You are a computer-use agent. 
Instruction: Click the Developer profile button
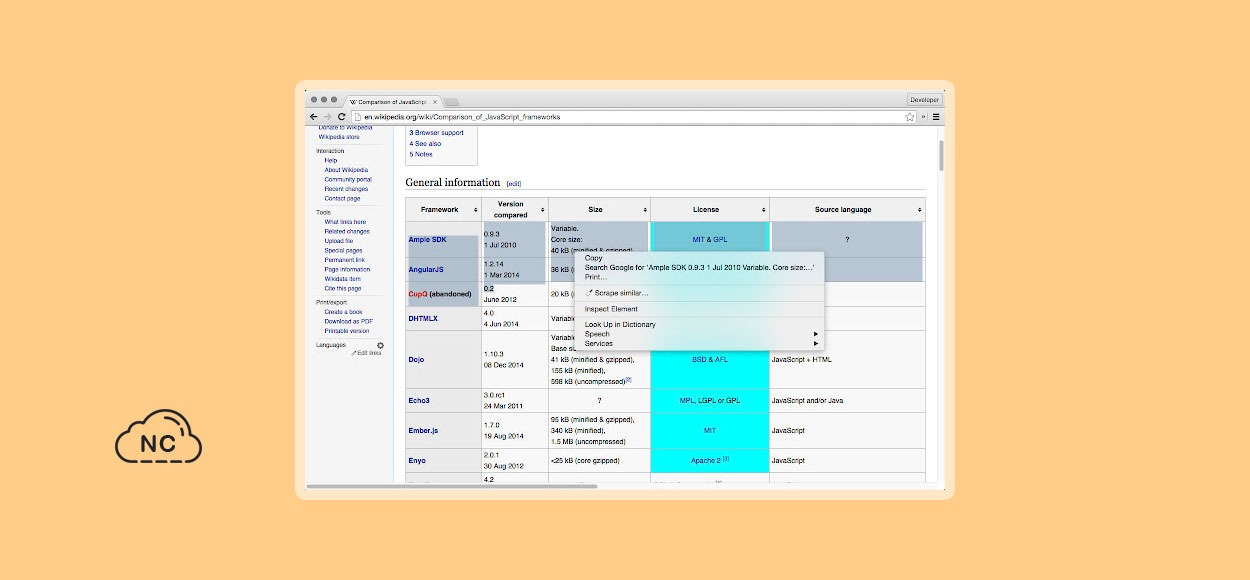(x=924, y=99)
